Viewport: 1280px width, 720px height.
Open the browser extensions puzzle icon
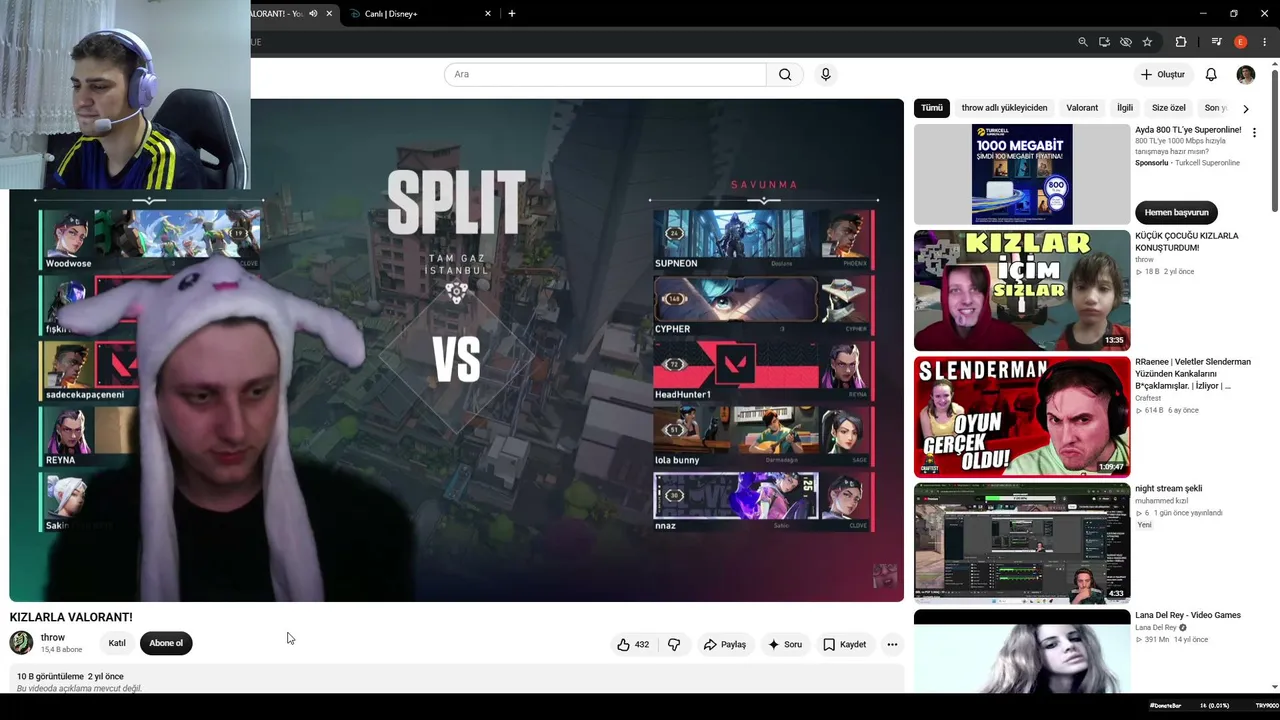[x=1181, y=42]
